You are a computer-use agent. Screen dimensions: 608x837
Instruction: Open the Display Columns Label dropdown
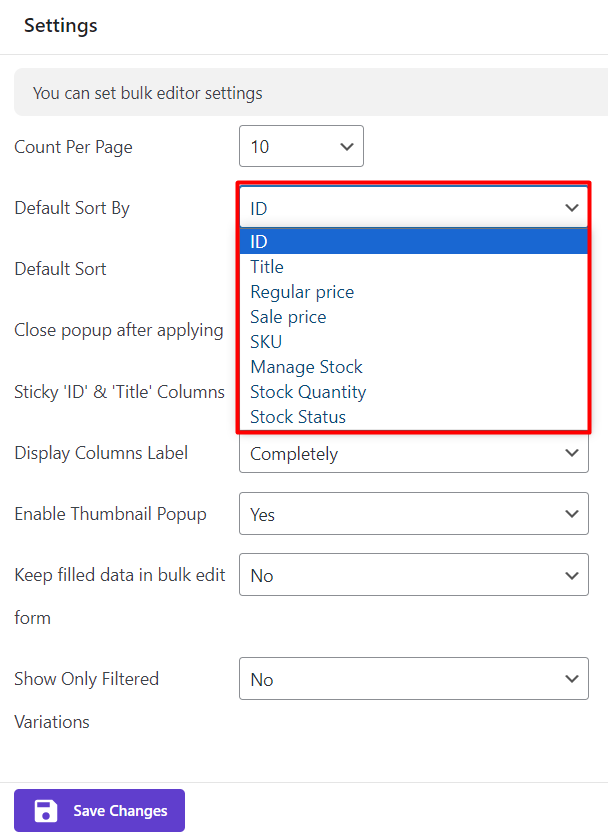pyautogui.click(x=414, y=453)
